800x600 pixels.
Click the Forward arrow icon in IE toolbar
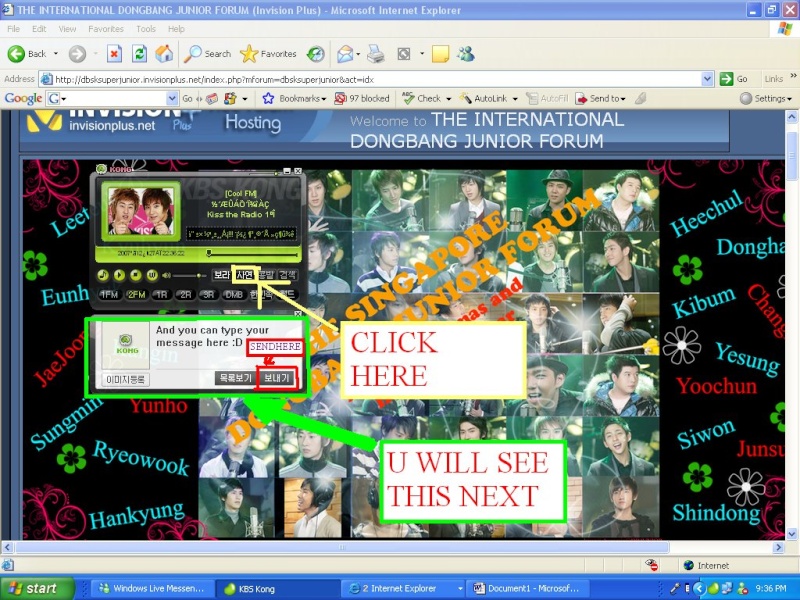click(x=77, y=54)
